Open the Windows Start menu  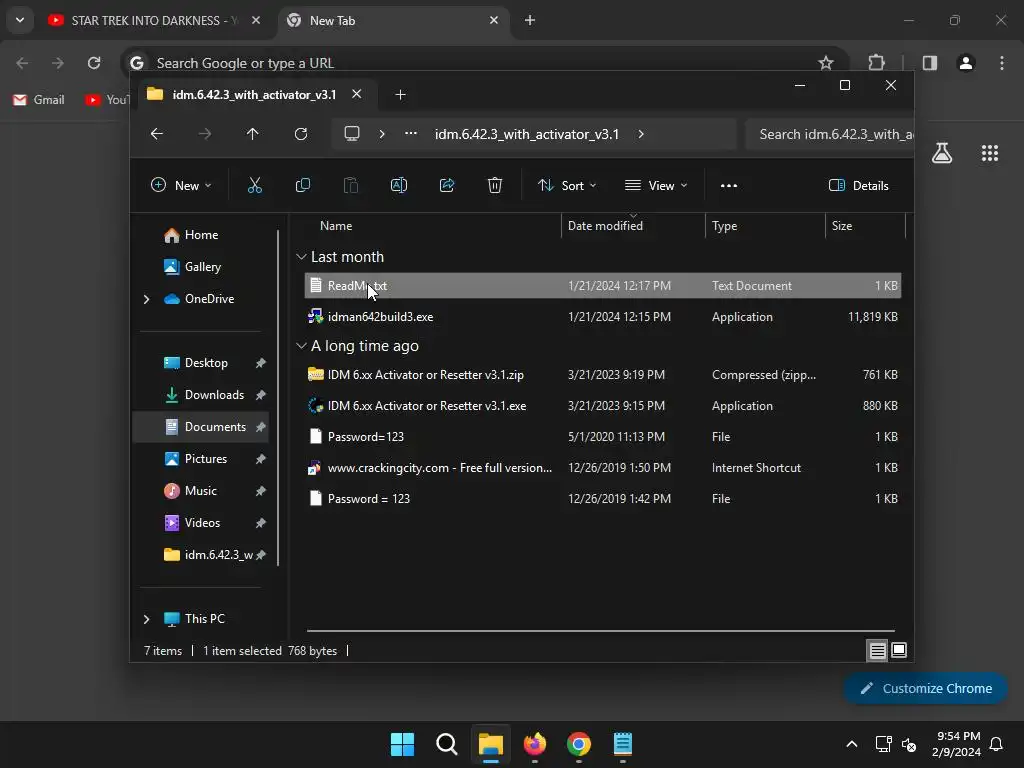(x=402, y=744)
